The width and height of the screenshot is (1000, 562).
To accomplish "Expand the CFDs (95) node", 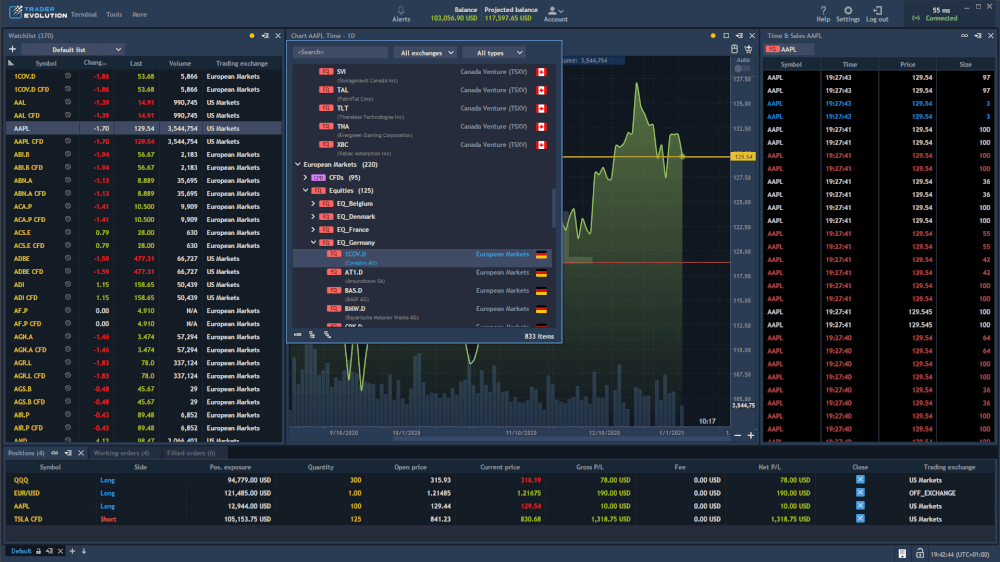I will click(305, 177).
